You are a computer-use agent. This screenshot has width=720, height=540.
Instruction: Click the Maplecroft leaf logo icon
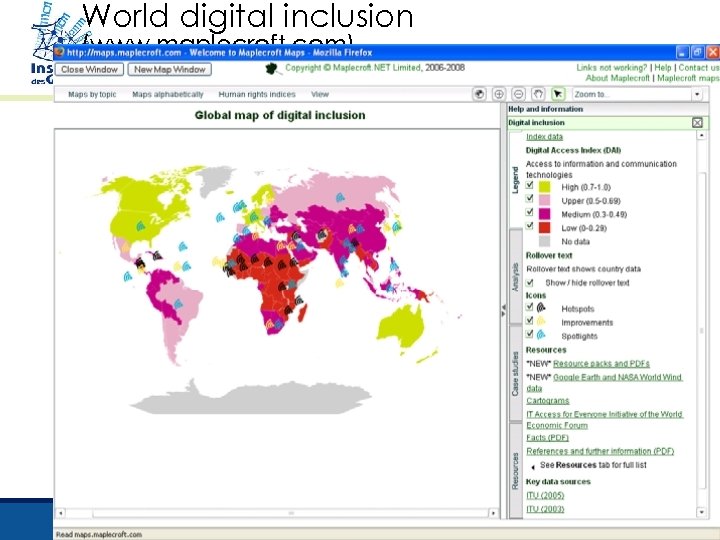point(272,69)
